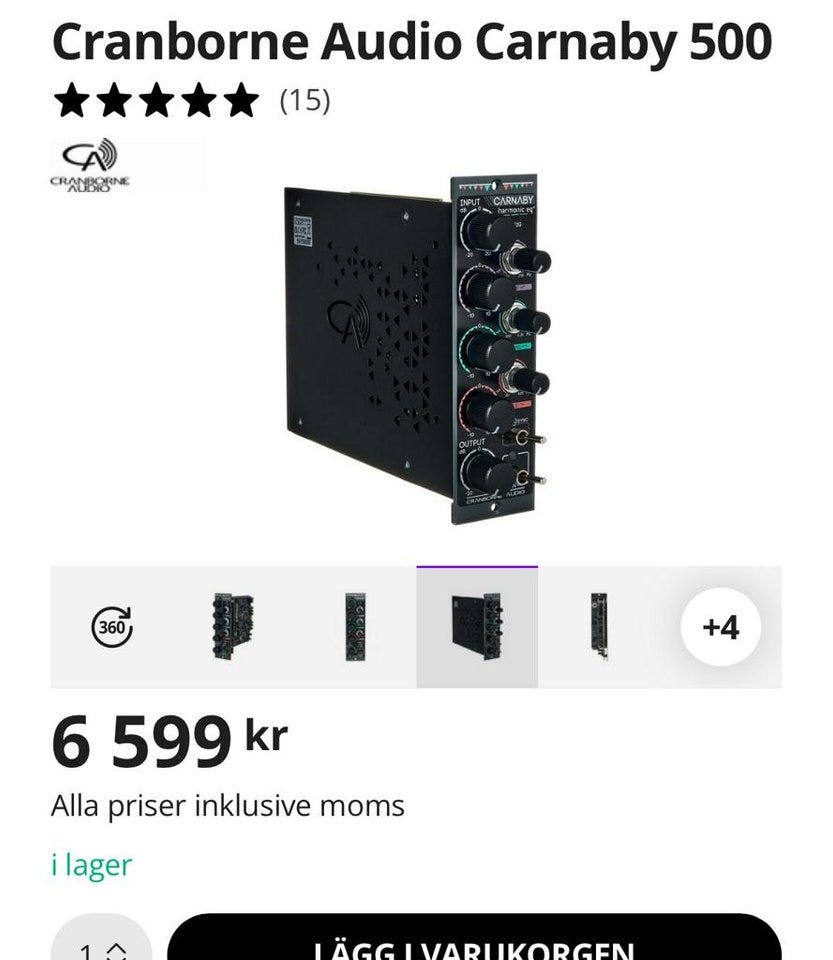Click the "i lager" stock status
Image resolution: width=833 pixels, height=960 pixels.
pyautogui.click(x=91, y=865)
